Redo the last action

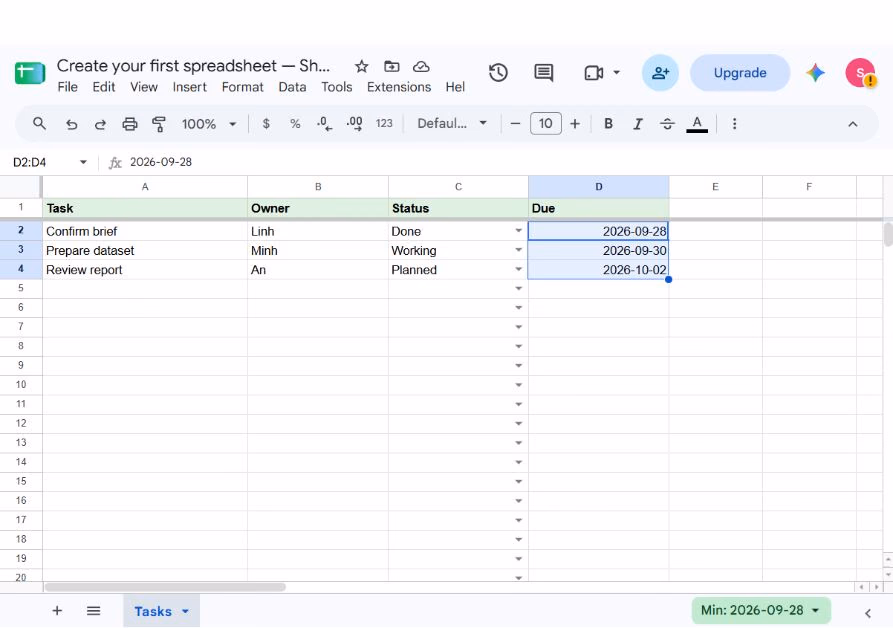[x=100, y=124]
